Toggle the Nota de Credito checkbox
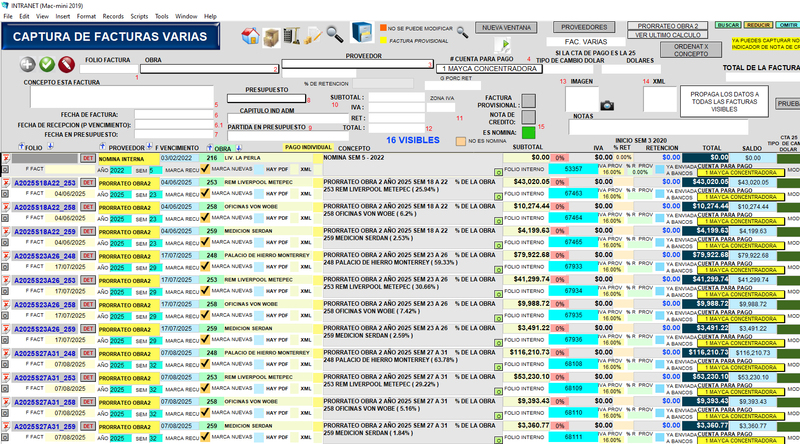Image resolution: width=800 pixels, height=444 pixels. click(527, 117)
